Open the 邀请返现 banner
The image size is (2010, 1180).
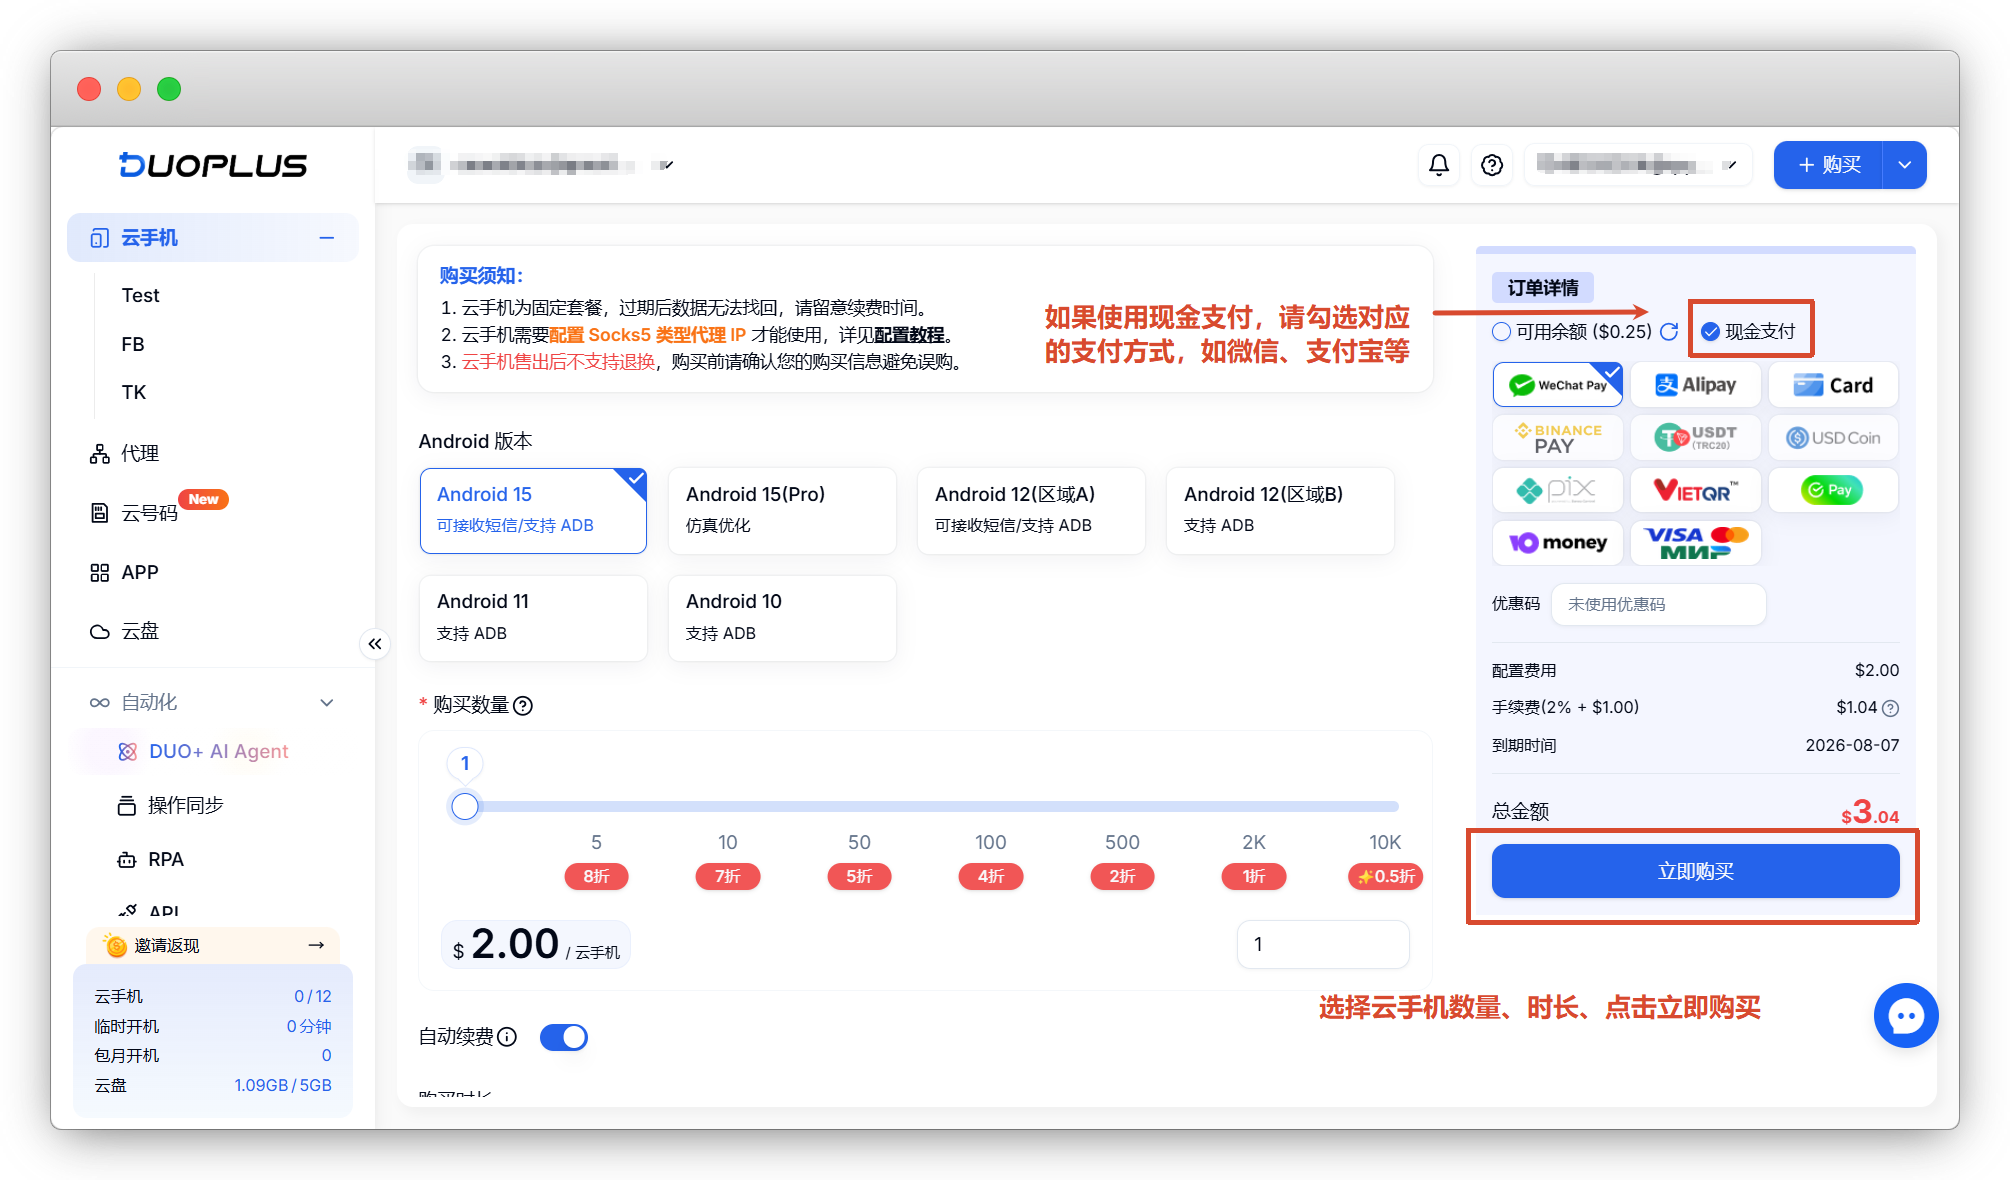213,945
